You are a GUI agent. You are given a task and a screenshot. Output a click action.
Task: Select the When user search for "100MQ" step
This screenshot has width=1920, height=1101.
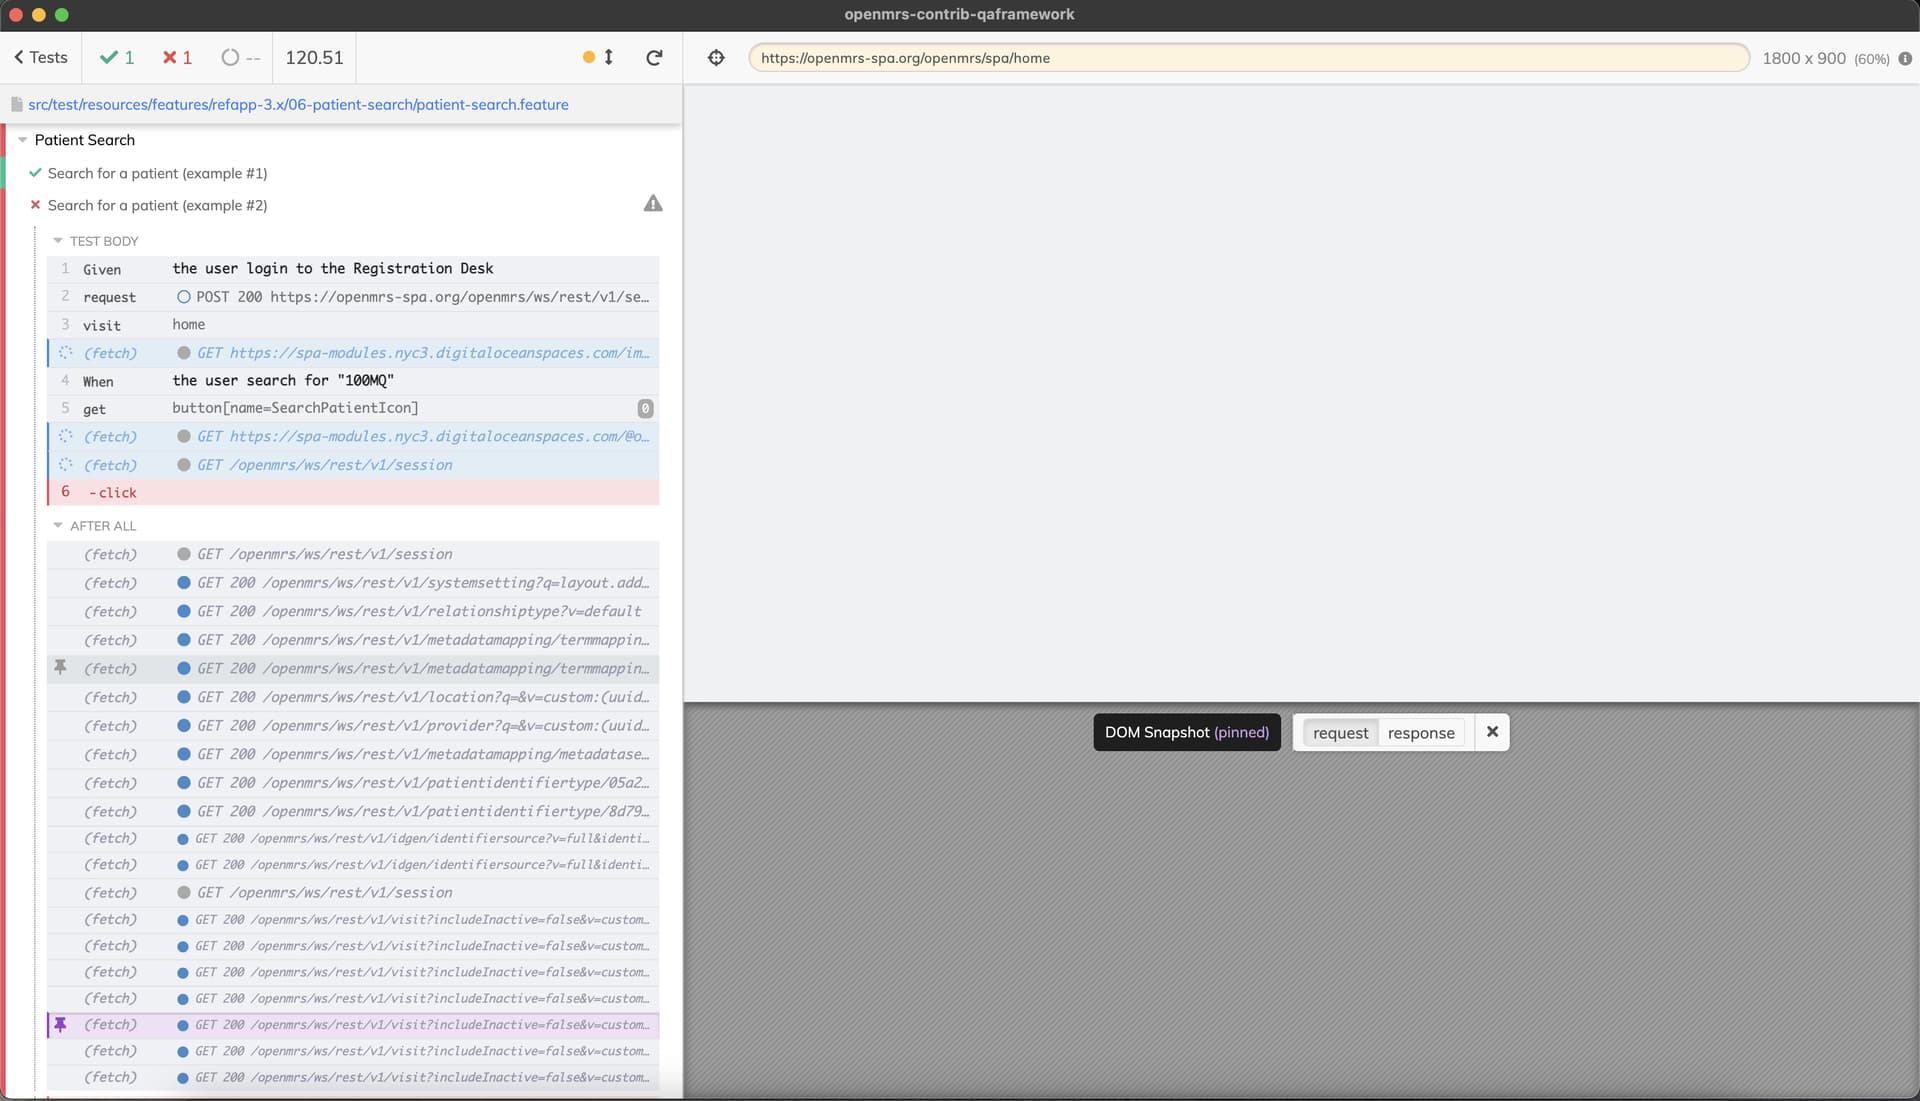point(353,380)
